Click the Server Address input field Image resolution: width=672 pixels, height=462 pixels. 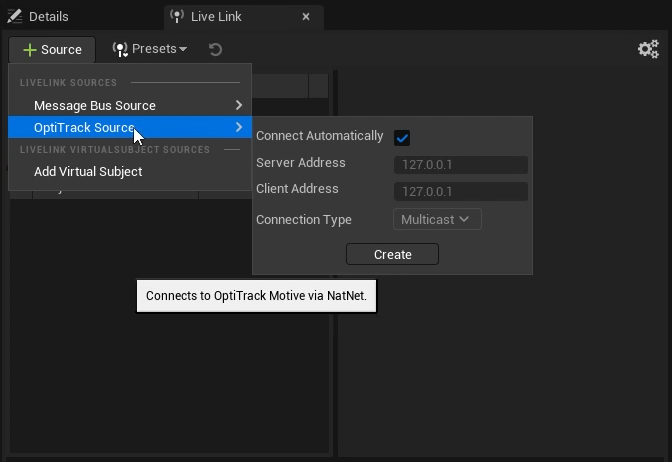pyautogui.click(x=460, y=165)
